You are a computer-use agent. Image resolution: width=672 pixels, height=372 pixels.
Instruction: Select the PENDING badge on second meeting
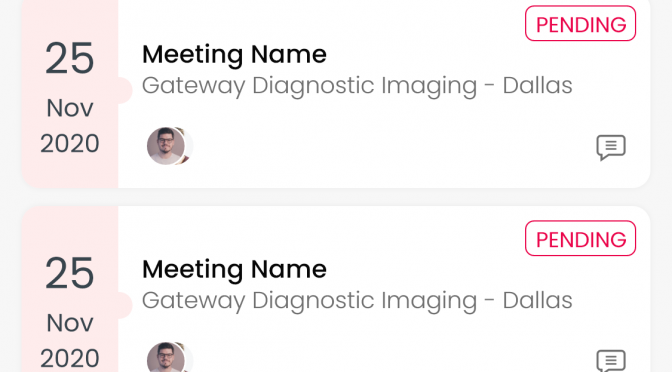pos(580,238)
